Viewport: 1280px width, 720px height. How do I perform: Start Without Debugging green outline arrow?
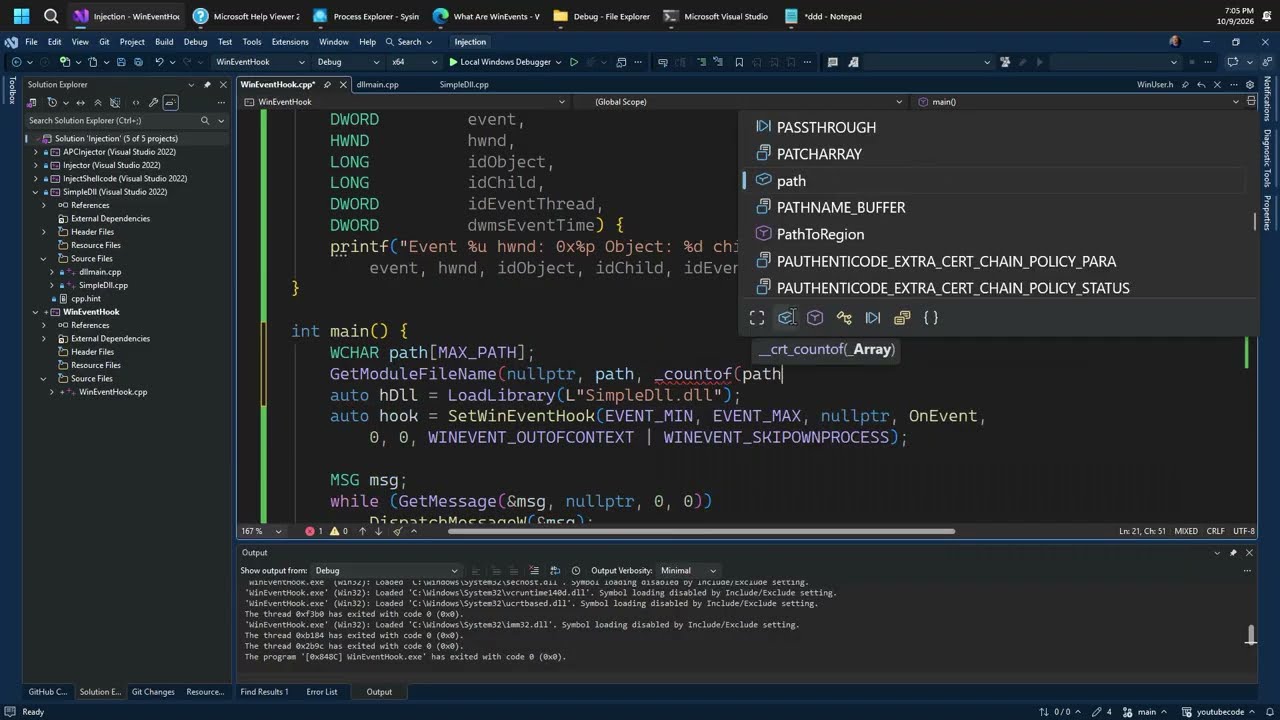coord(574,62)
